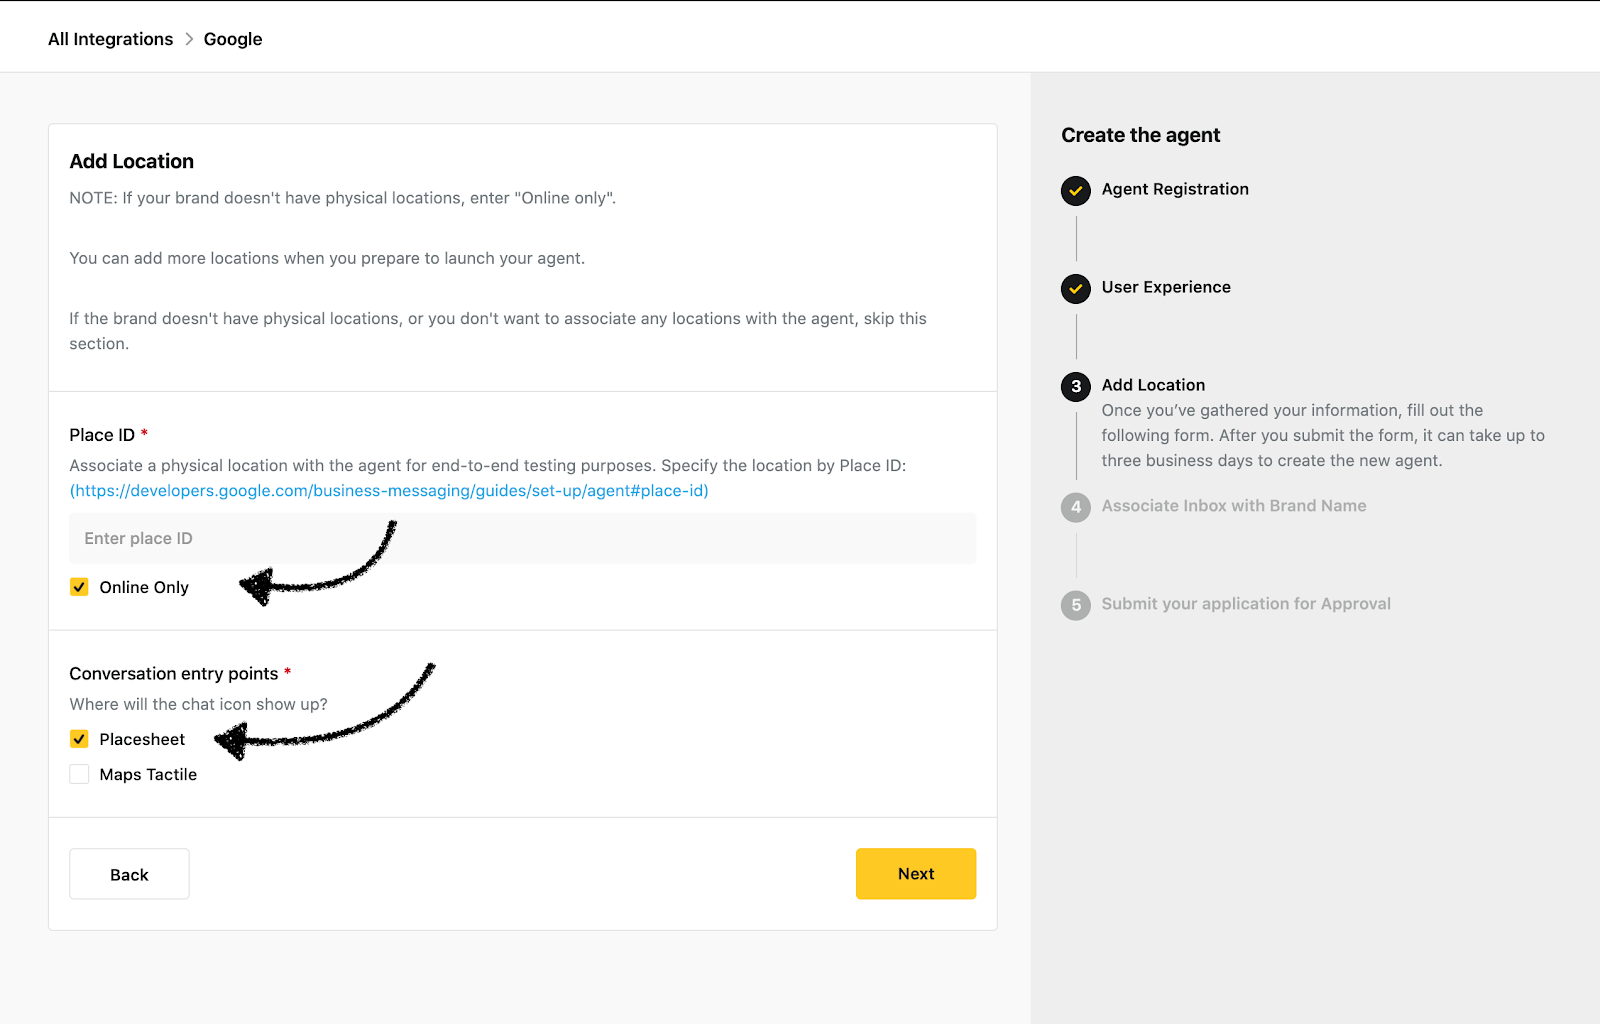Open the User Experience step
The image size is (1600, 1024).
point(1166,287)
